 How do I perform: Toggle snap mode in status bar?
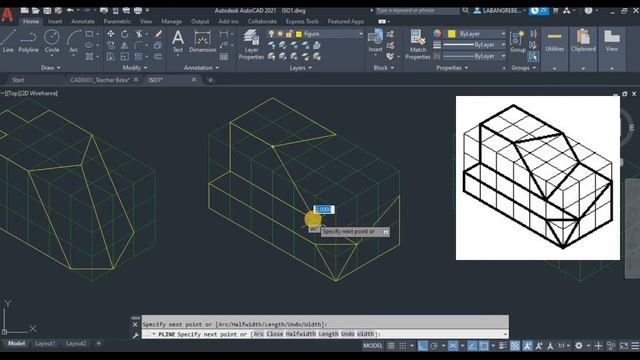click(x=403, y=346)
